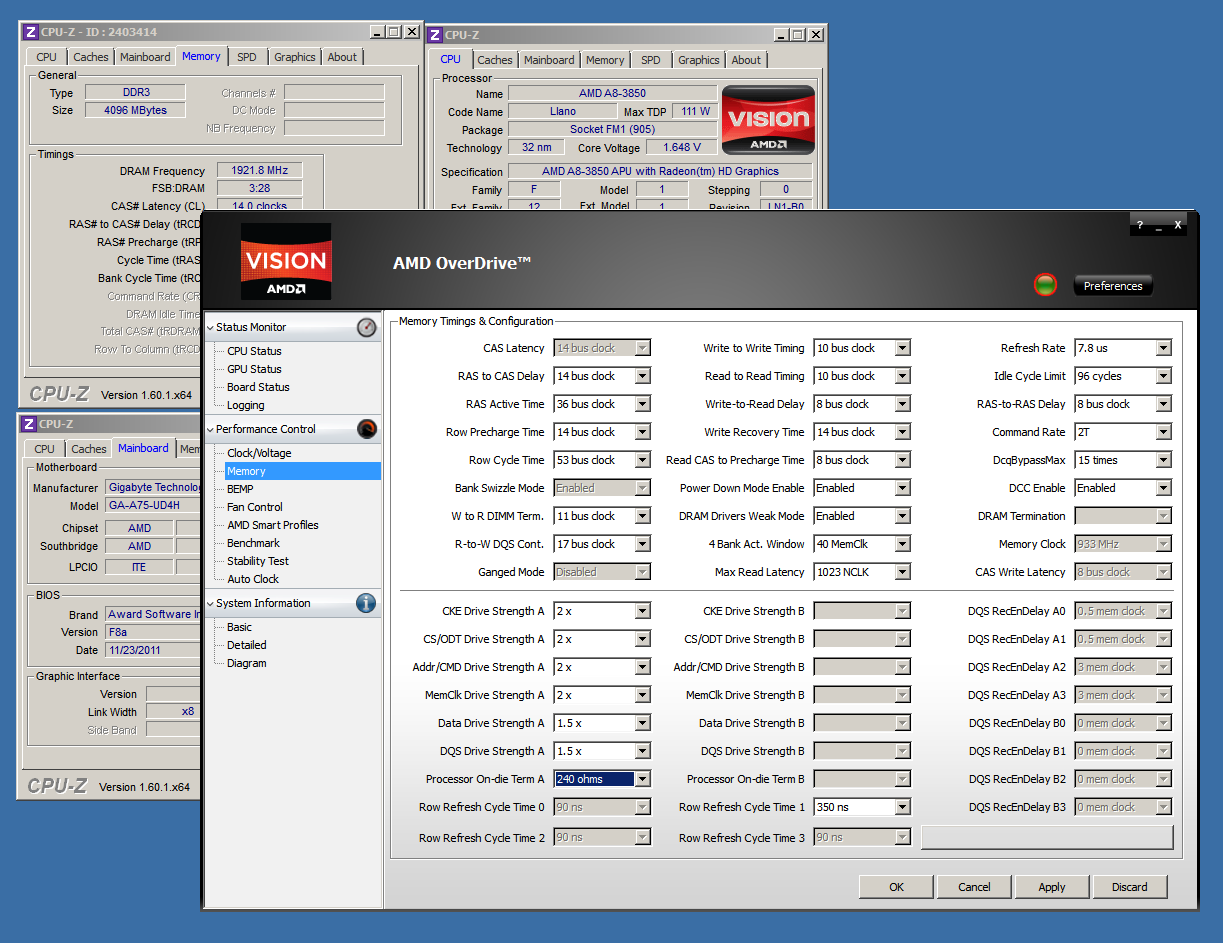Viewport: 1223px width, 943px height.
Task: Click the Core Voltage value 1.648 V
Action: pos(681,147)
